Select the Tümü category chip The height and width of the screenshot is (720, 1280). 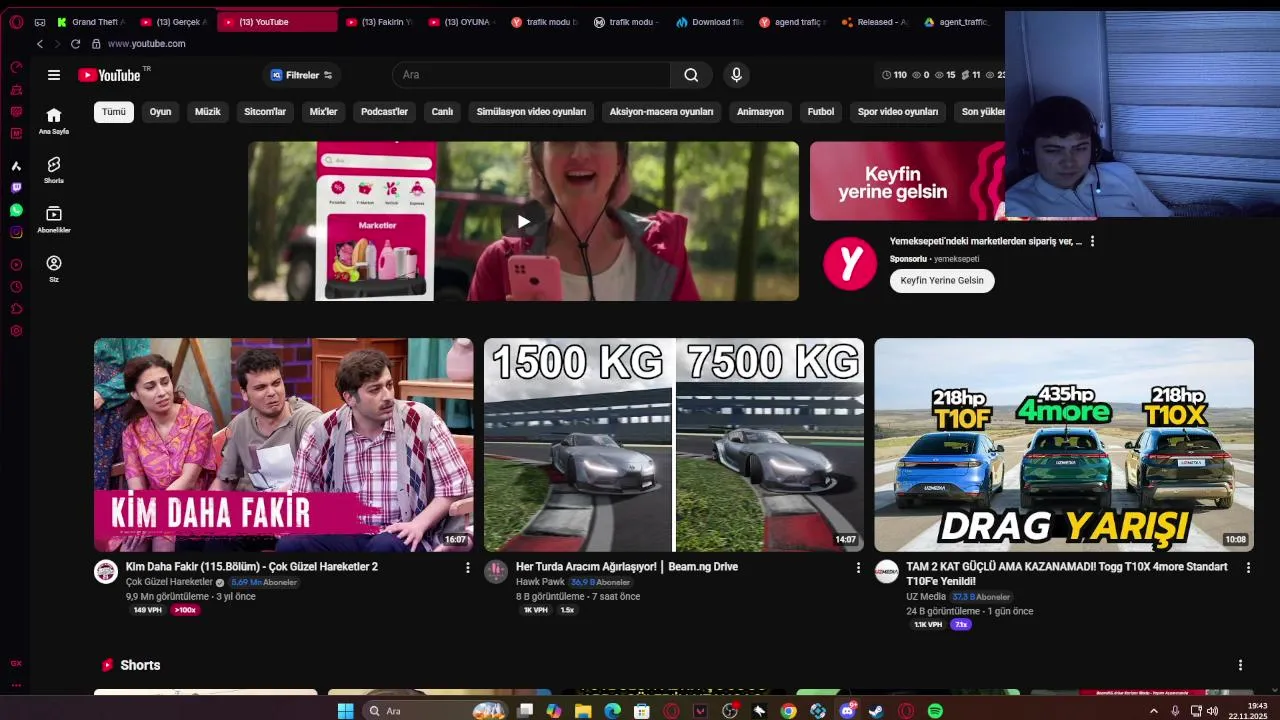click(114, 112)
